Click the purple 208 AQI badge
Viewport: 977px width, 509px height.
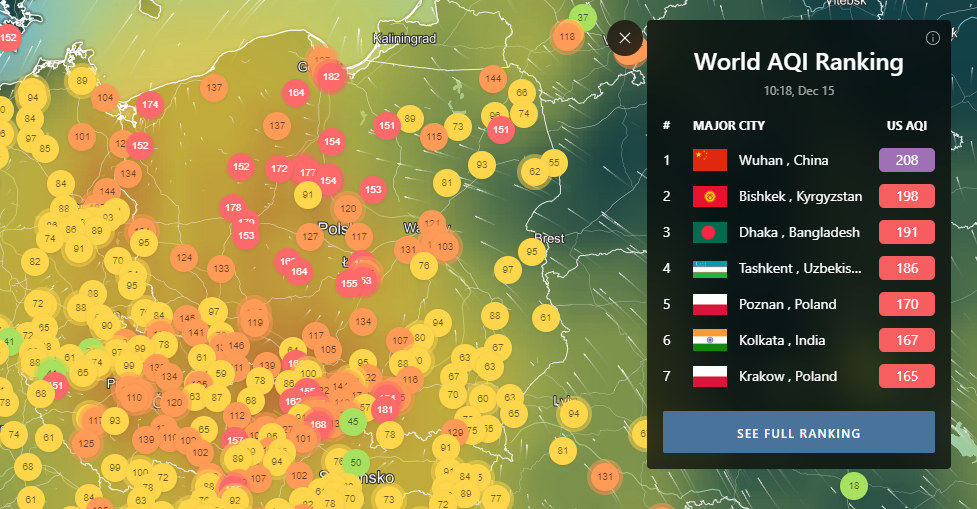pos(907,160)
